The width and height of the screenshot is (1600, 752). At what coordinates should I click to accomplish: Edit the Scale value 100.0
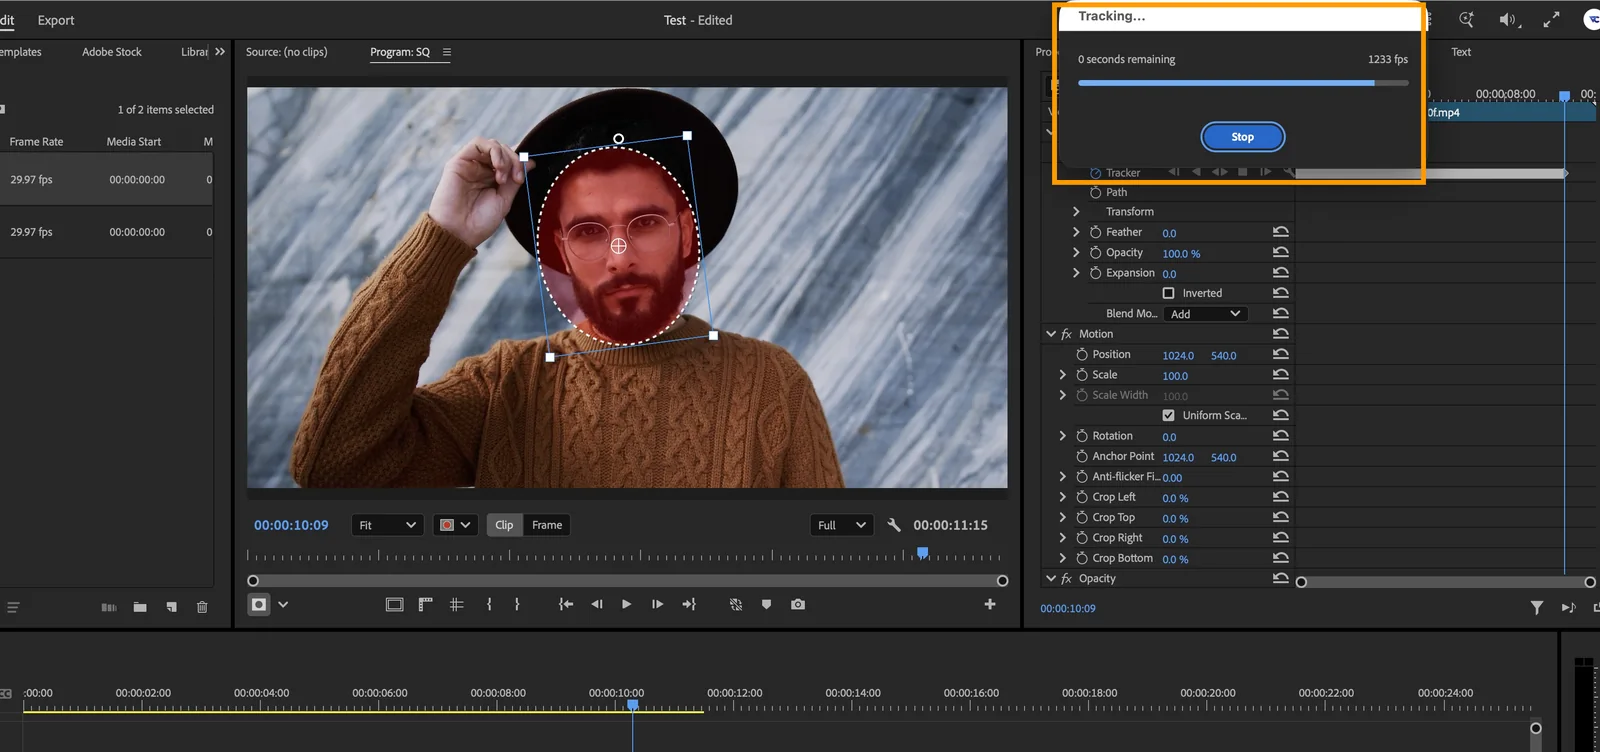tap(1175, 376)
